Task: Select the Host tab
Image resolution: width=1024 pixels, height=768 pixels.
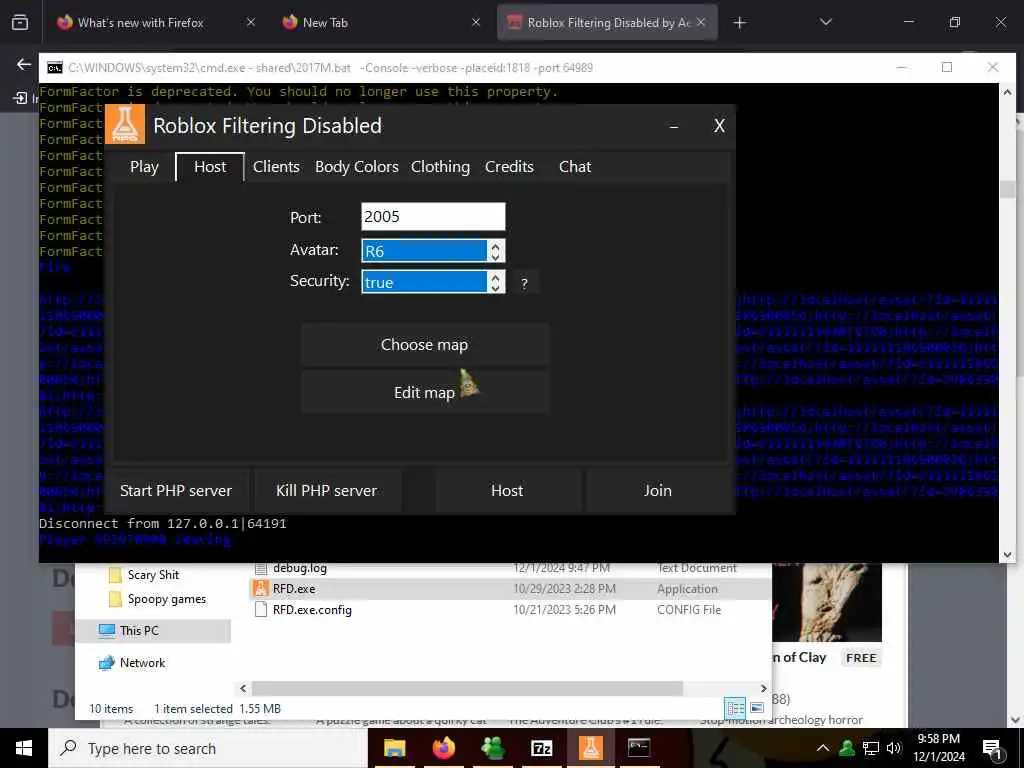Action: click(210, 167)
